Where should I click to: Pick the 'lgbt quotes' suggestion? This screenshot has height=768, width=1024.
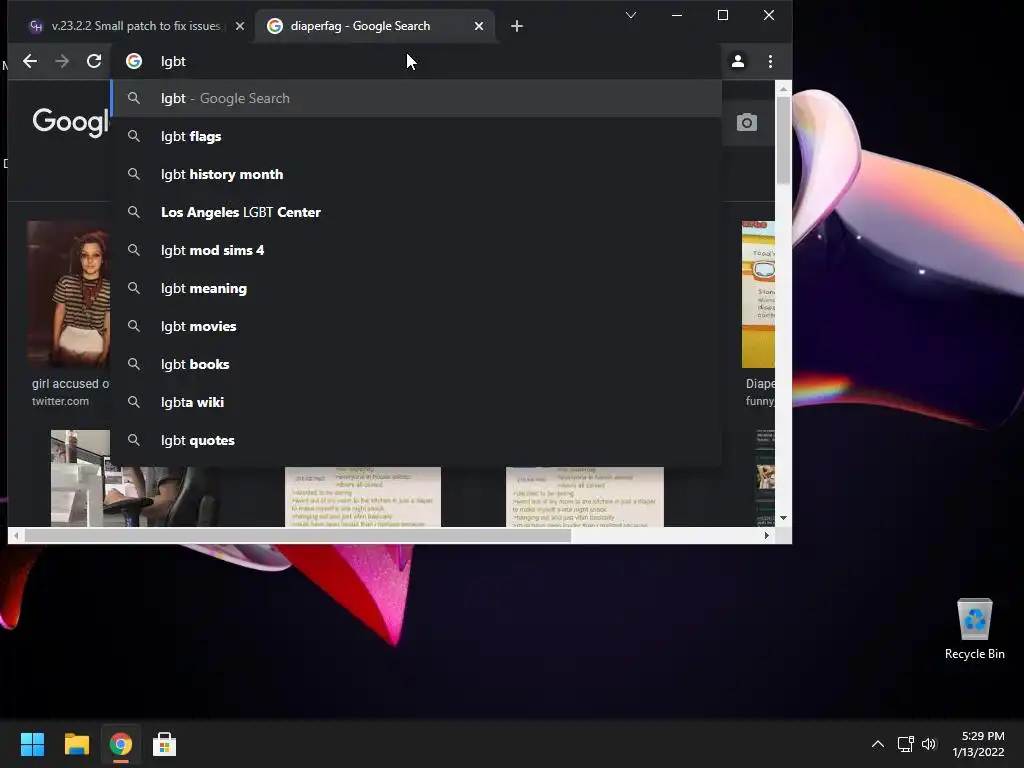[416, 440]
